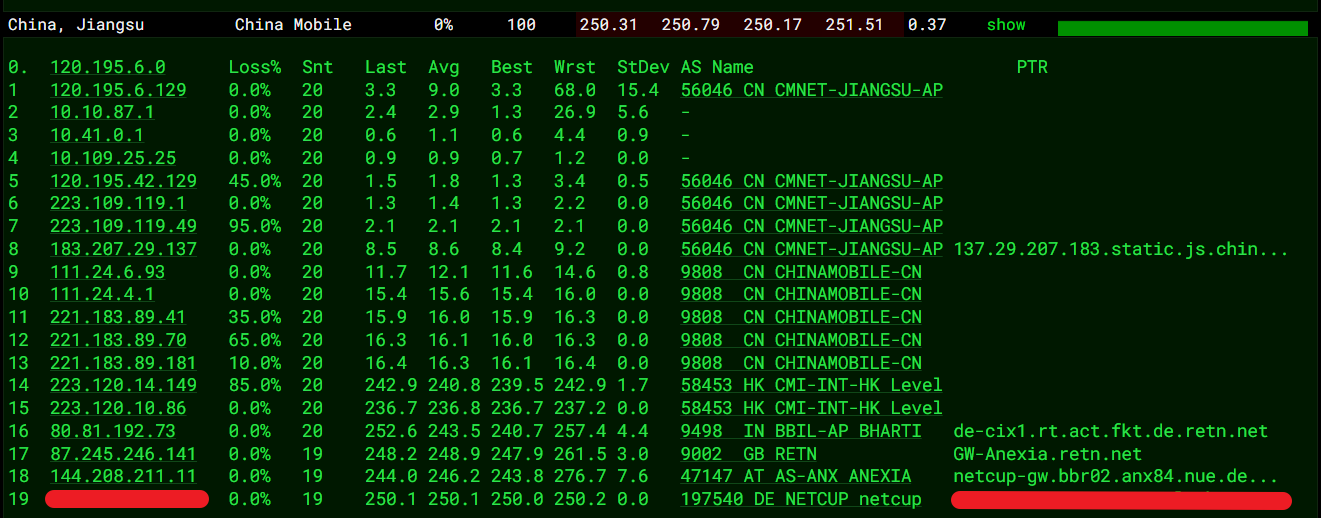The width and height of the screenshot is (1321, 518).
Task: Open IP link 223.120.14.149
Action: pyautogui.click(x=123, y=385)
